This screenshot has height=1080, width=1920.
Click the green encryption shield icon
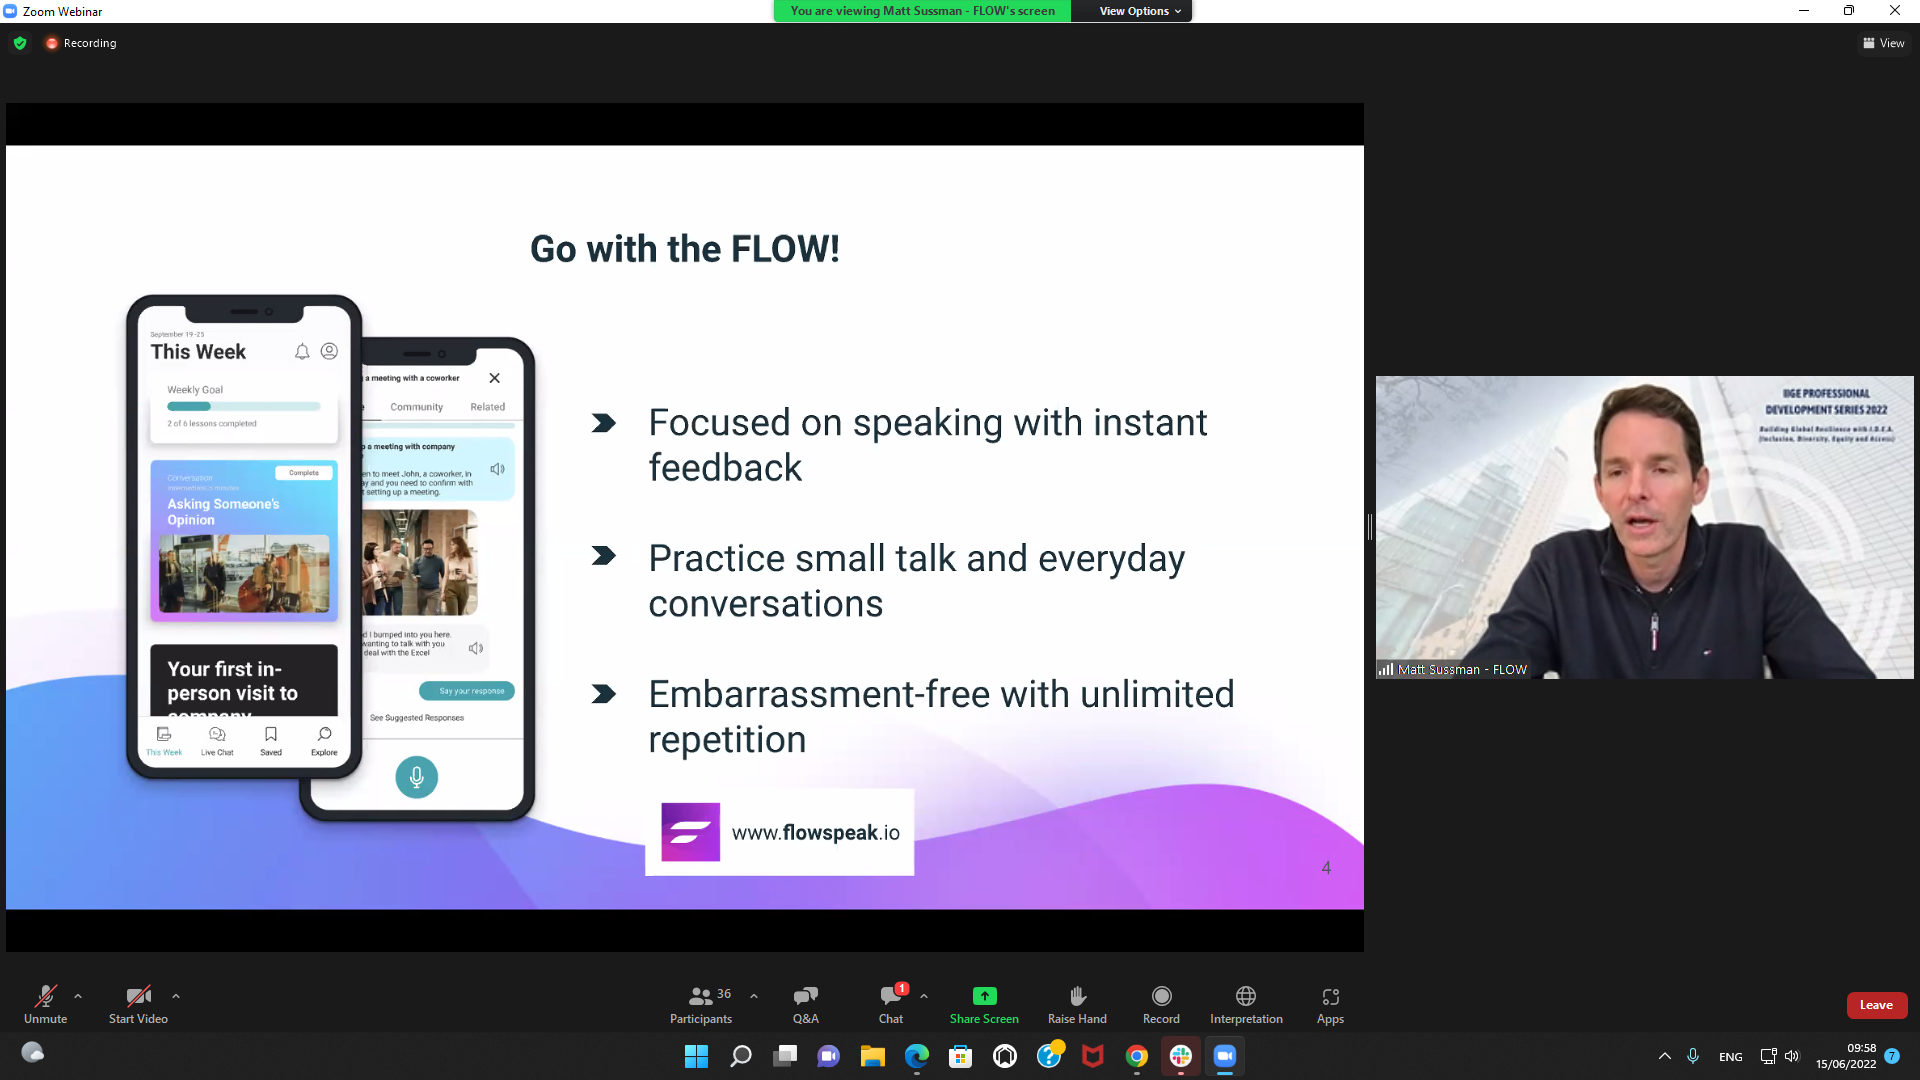[20, 43]
